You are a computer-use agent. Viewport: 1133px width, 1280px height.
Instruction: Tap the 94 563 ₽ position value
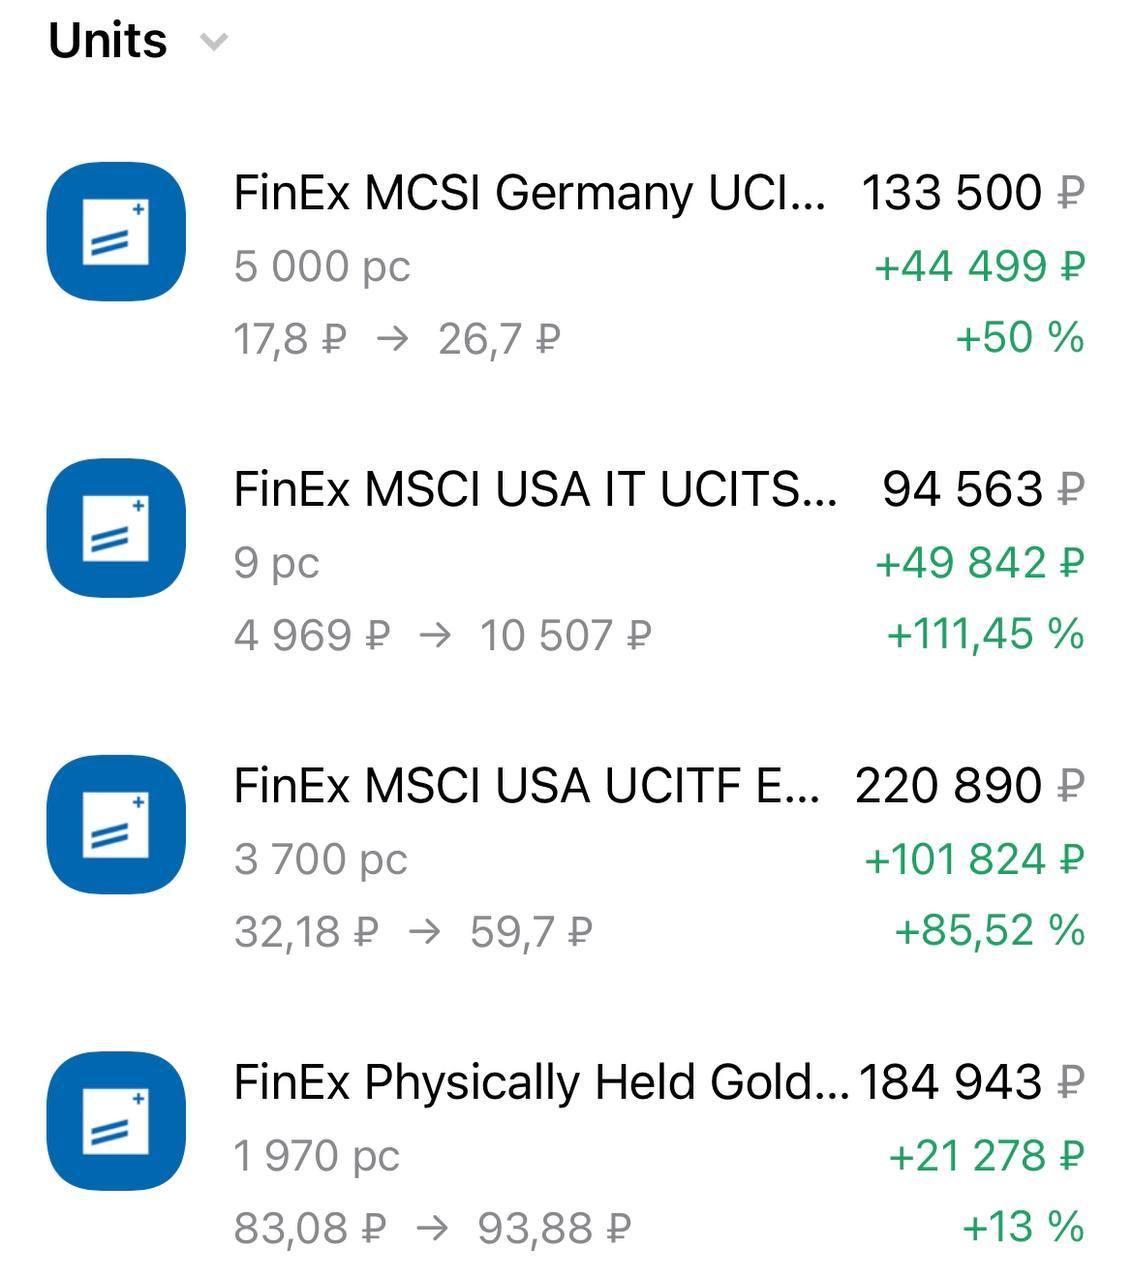982,489
